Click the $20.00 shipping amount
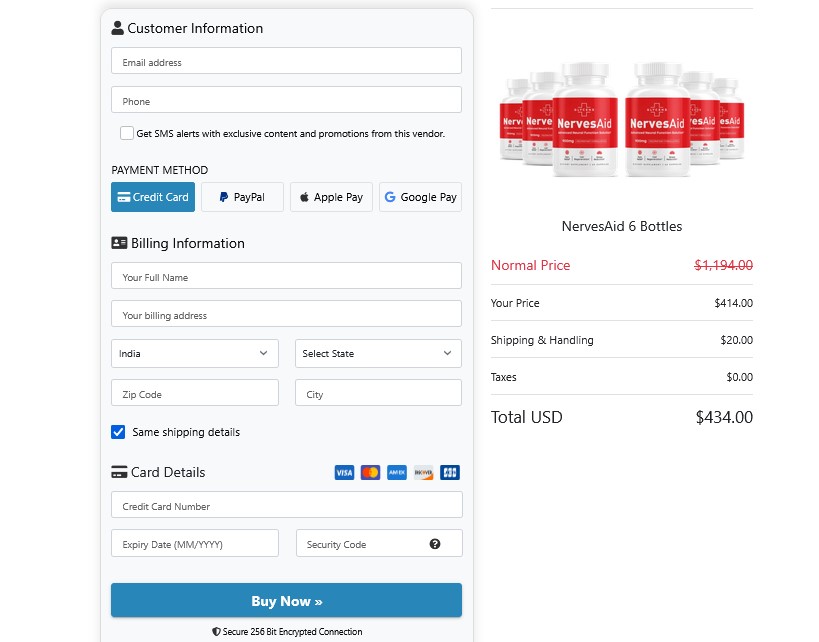 (x=736, y=340)
